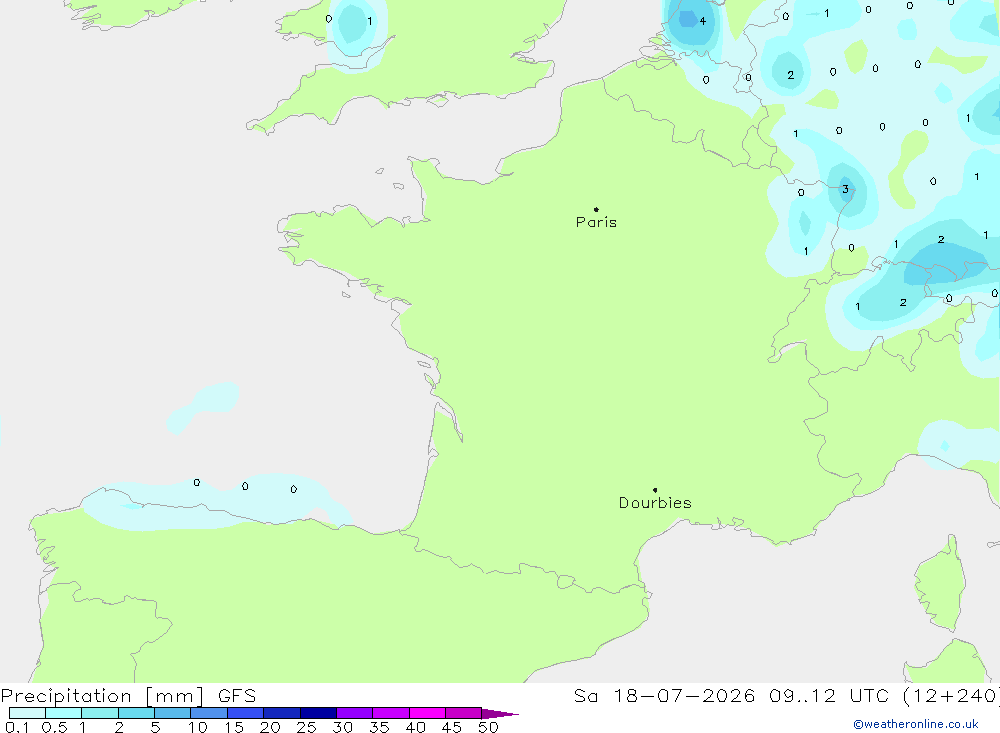Screen dimensions: 1000x733
Task: Click the 10 legend scale label
Action: pyautogui.click(x=198, y=727)
